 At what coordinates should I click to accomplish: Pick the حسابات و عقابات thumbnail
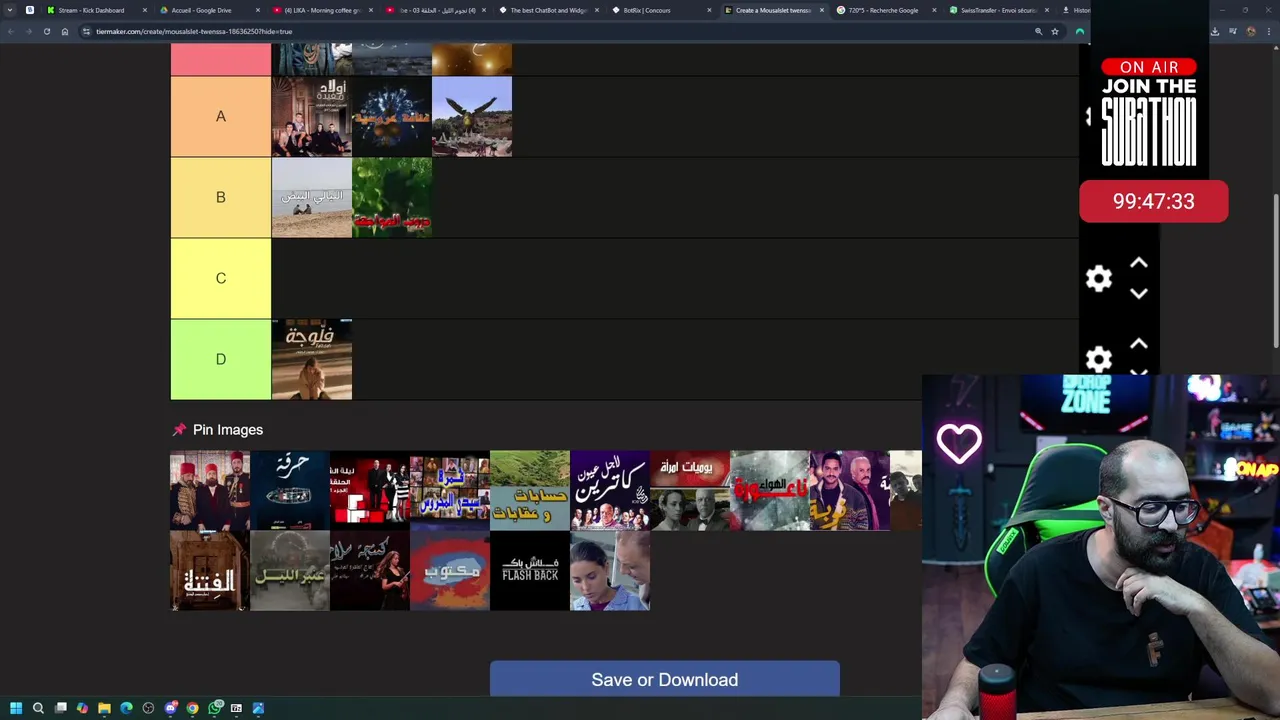[x=530, y=490]
